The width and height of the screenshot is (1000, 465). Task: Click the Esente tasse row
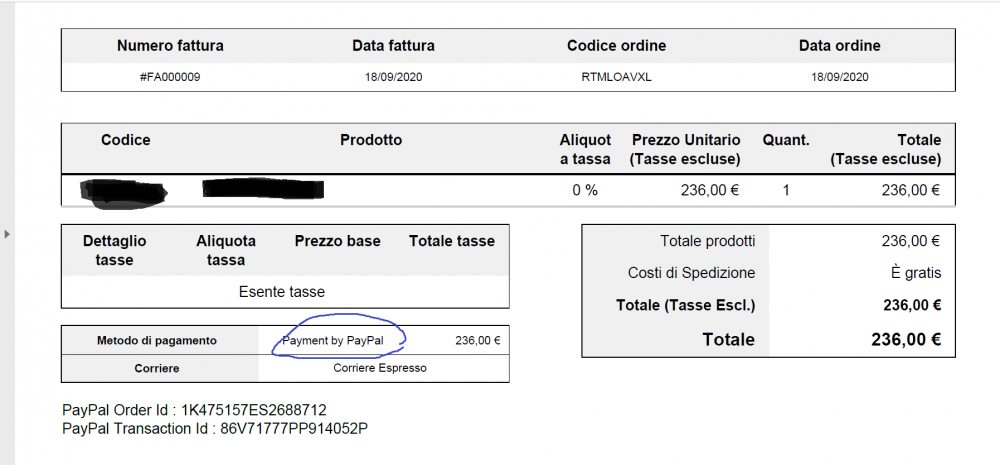click(x=282, y=292)
